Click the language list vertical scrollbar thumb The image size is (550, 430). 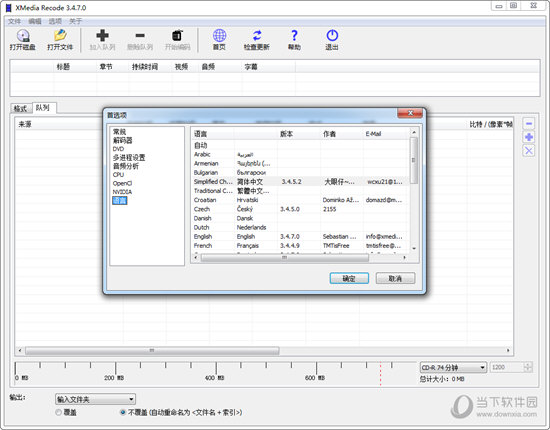(x=414, y=160)
